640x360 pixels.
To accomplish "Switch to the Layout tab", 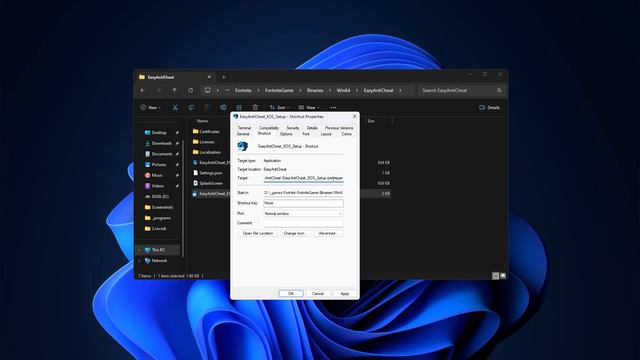I will 326,134.
